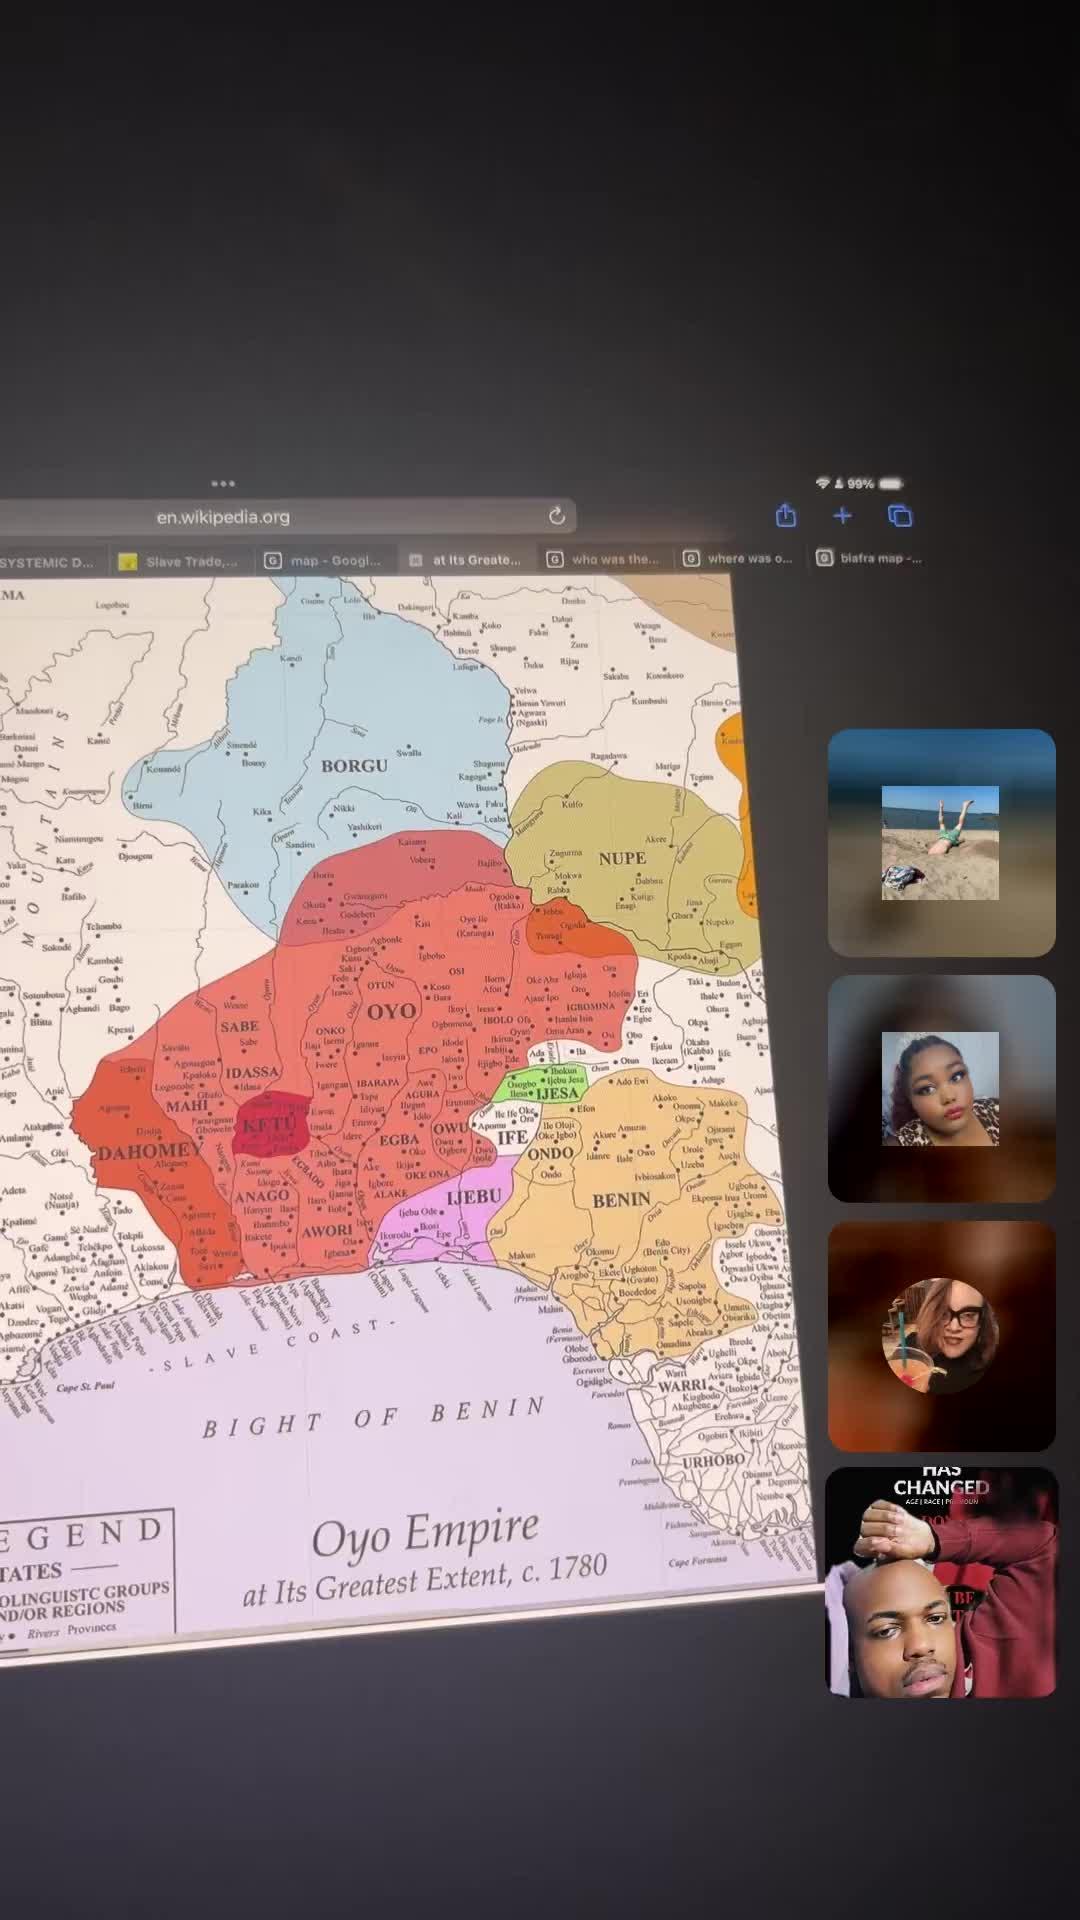1080x1920 pixels.
Task: Select the woman with pink makeup tile
Action: tap(941, 1089)
